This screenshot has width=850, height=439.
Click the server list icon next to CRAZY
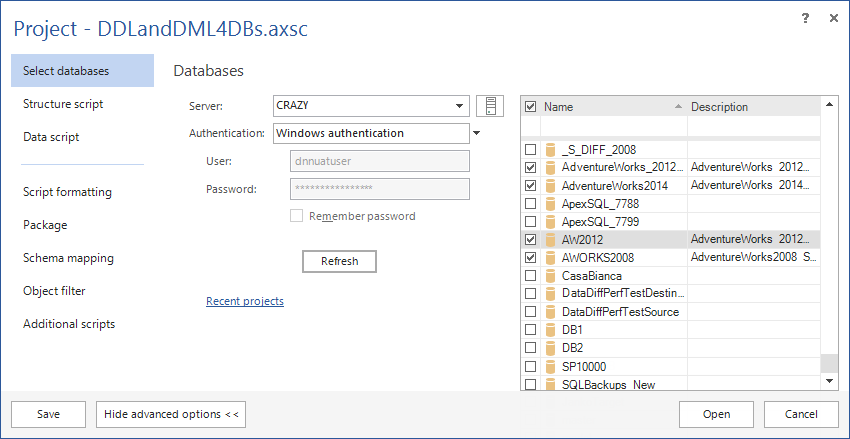pyautogui.click(x=490, y=106)
